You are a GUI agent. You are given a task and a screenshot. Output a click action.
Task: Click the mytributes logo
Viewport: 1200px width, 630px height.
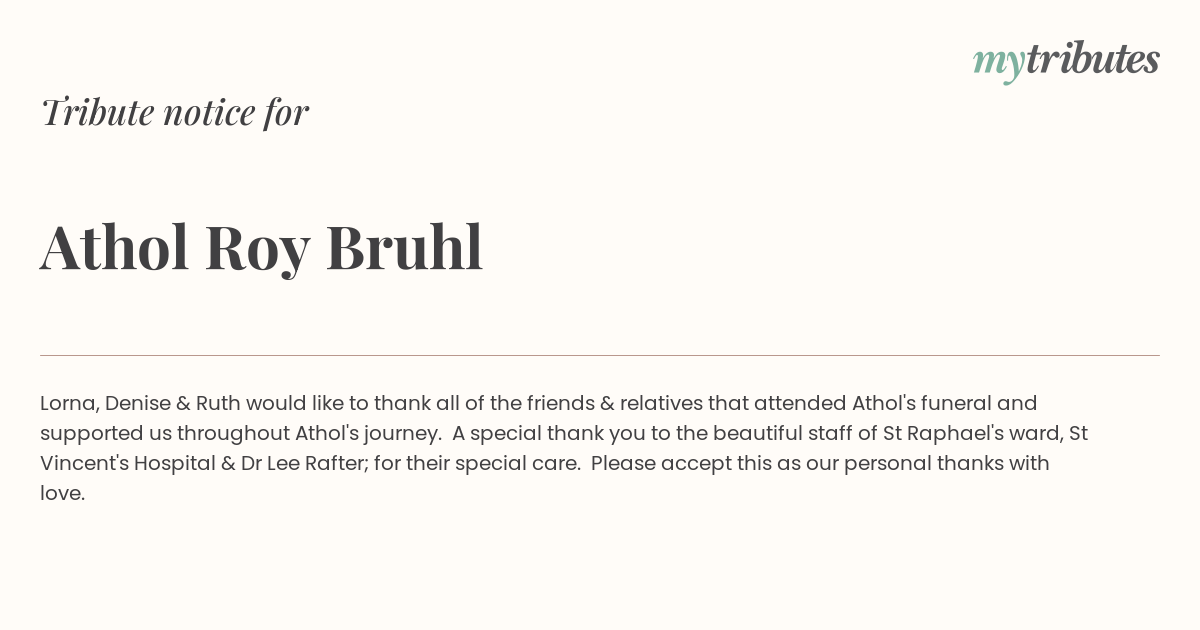1066,61
